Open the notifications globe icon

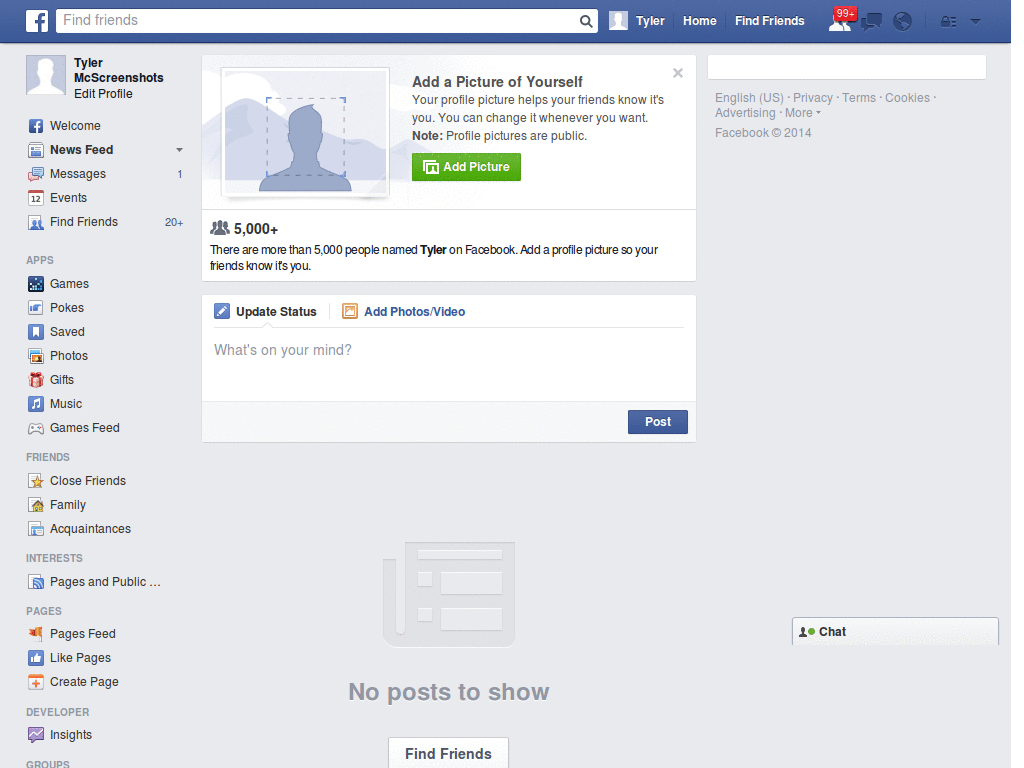coord(902,22)
